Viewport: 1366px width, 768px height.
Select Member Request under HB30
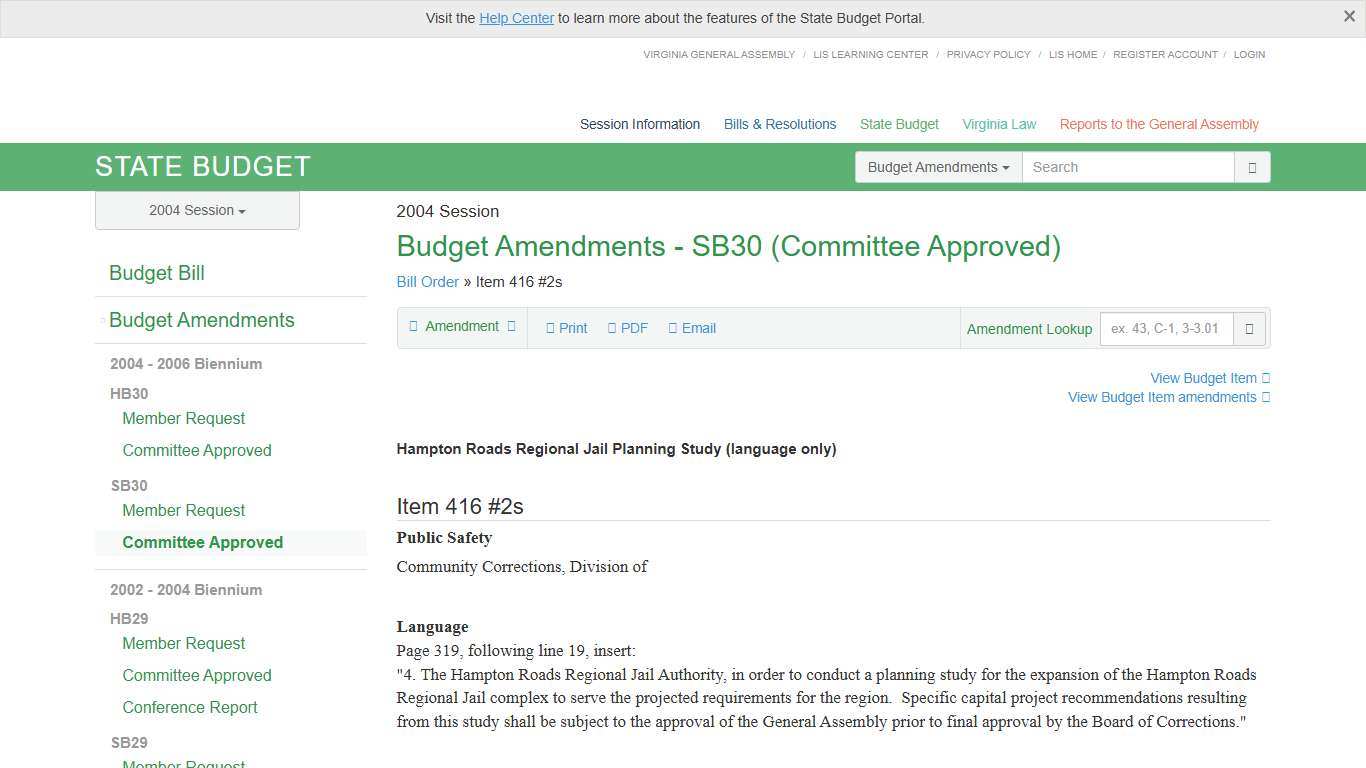[x=183, y=418]
